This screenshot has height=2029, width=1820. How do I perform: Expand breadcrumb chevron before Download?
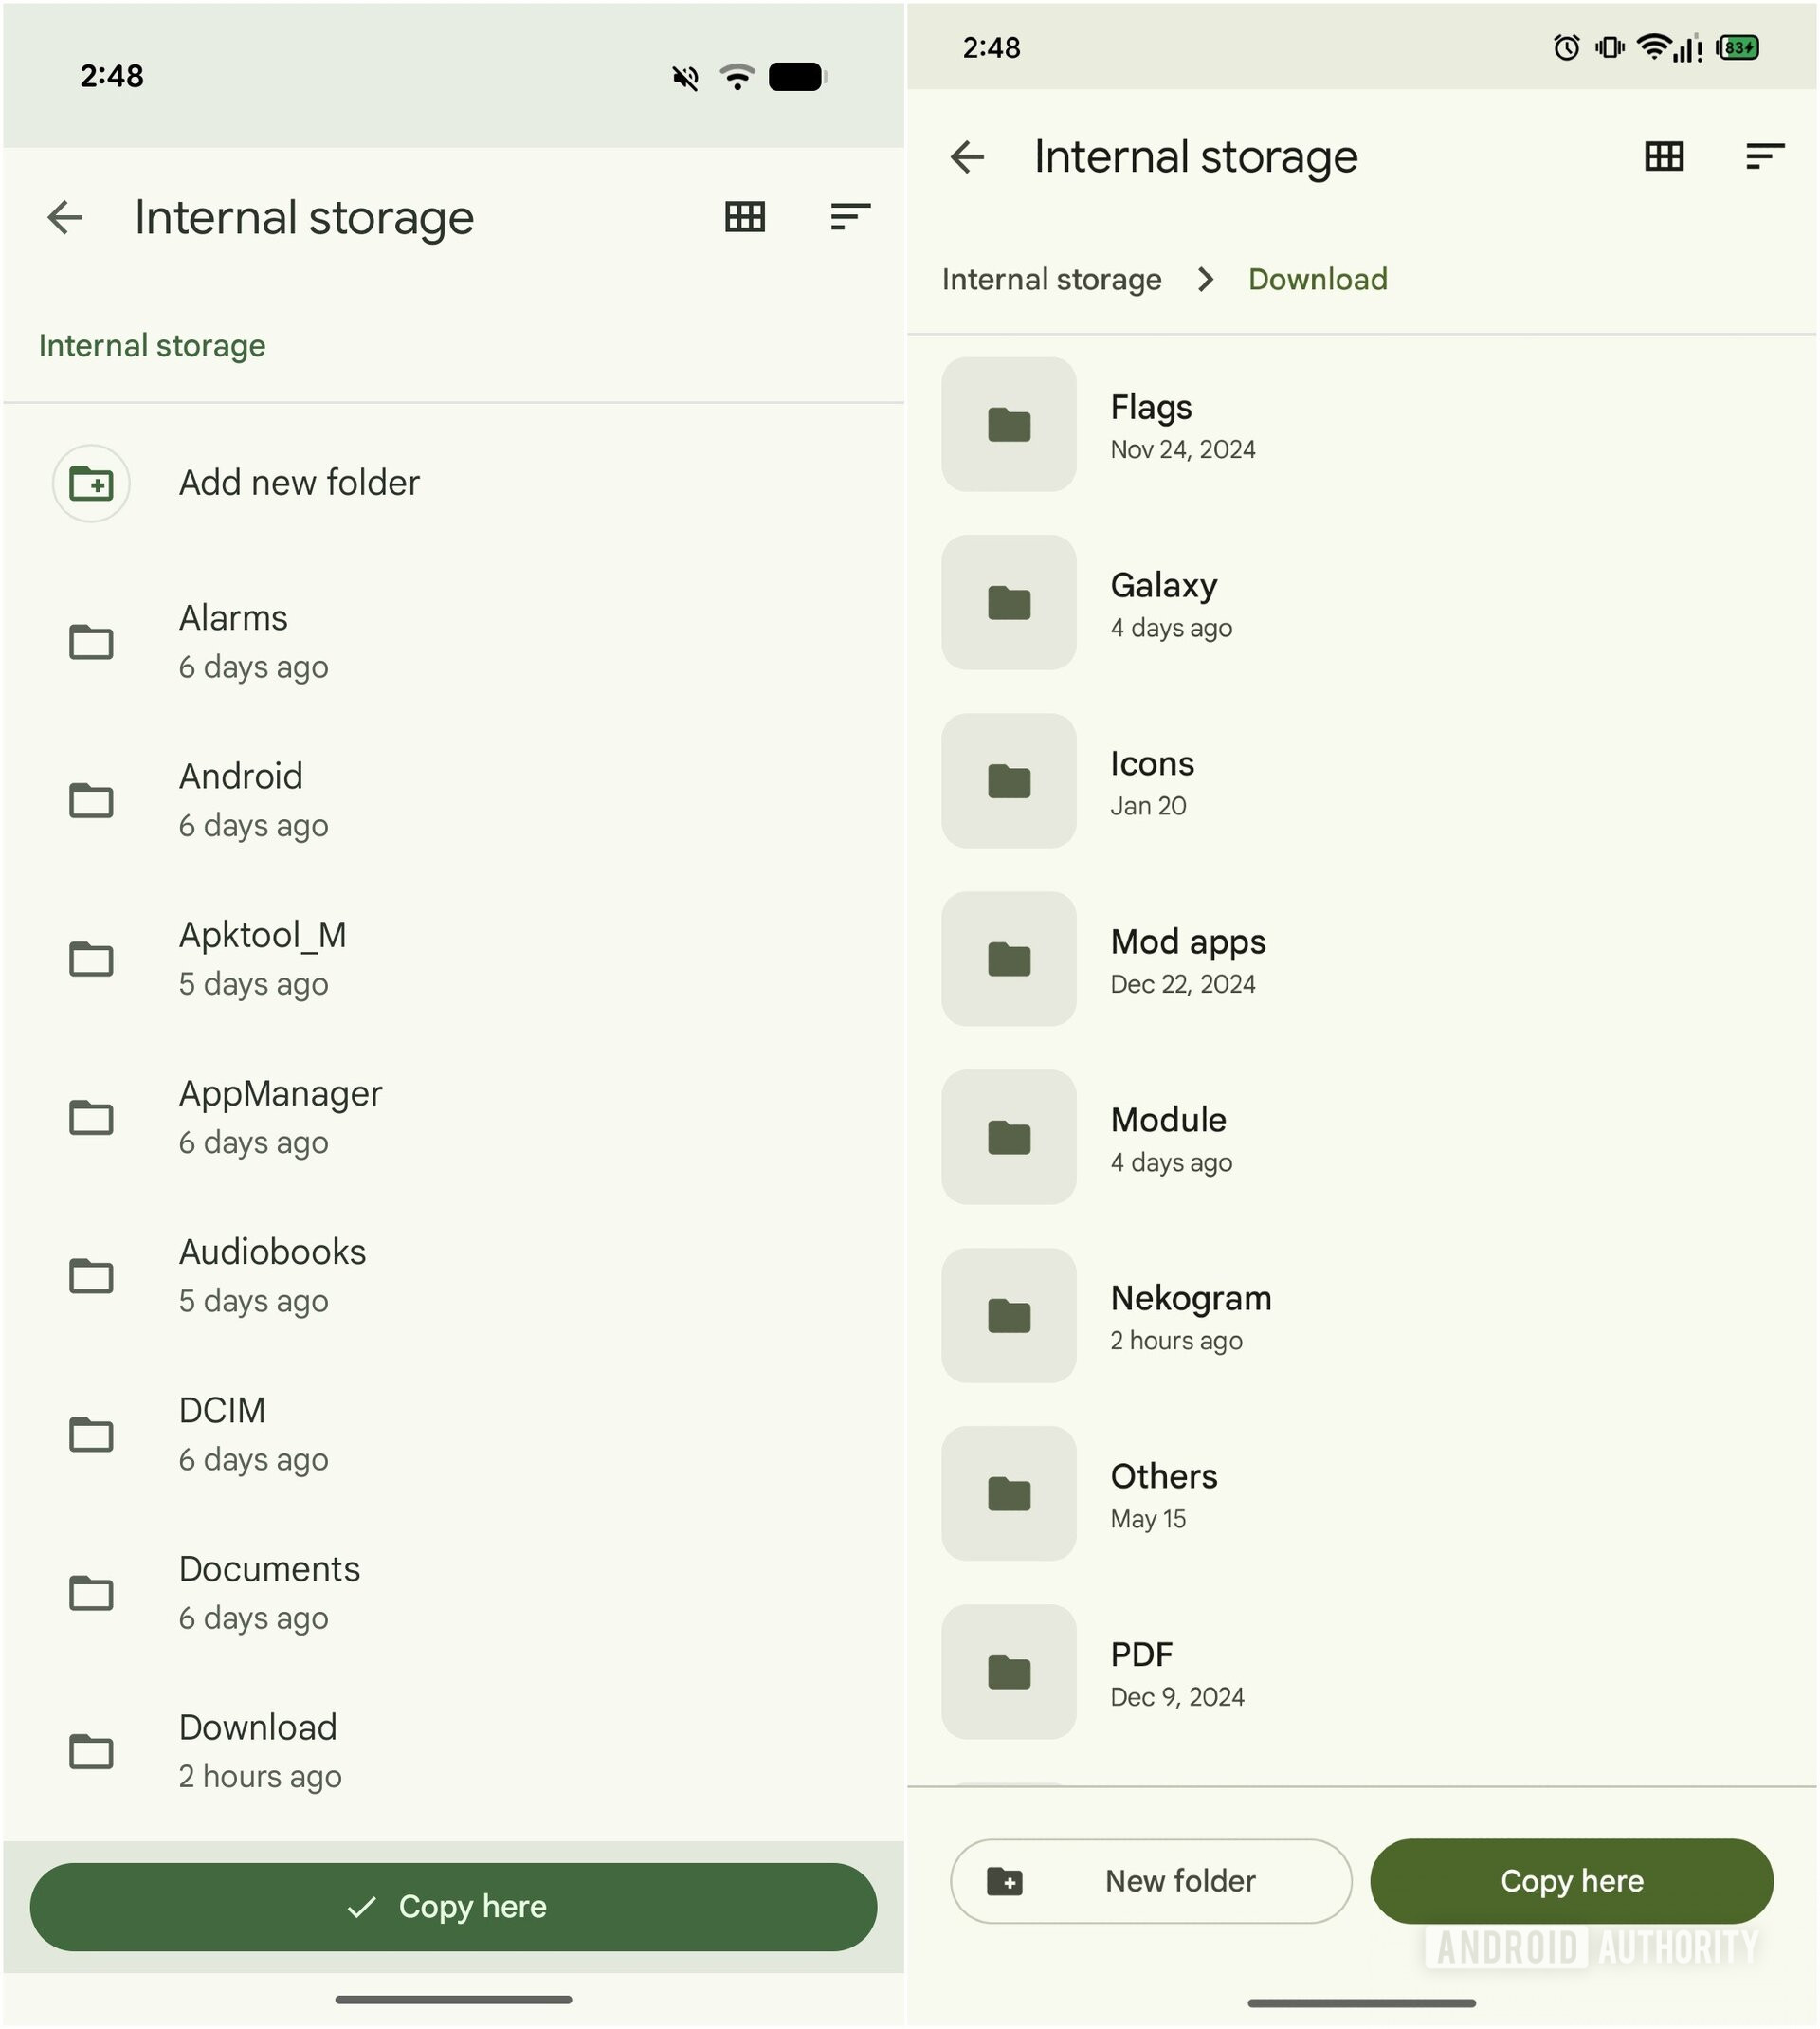(x=1206, y=280)
